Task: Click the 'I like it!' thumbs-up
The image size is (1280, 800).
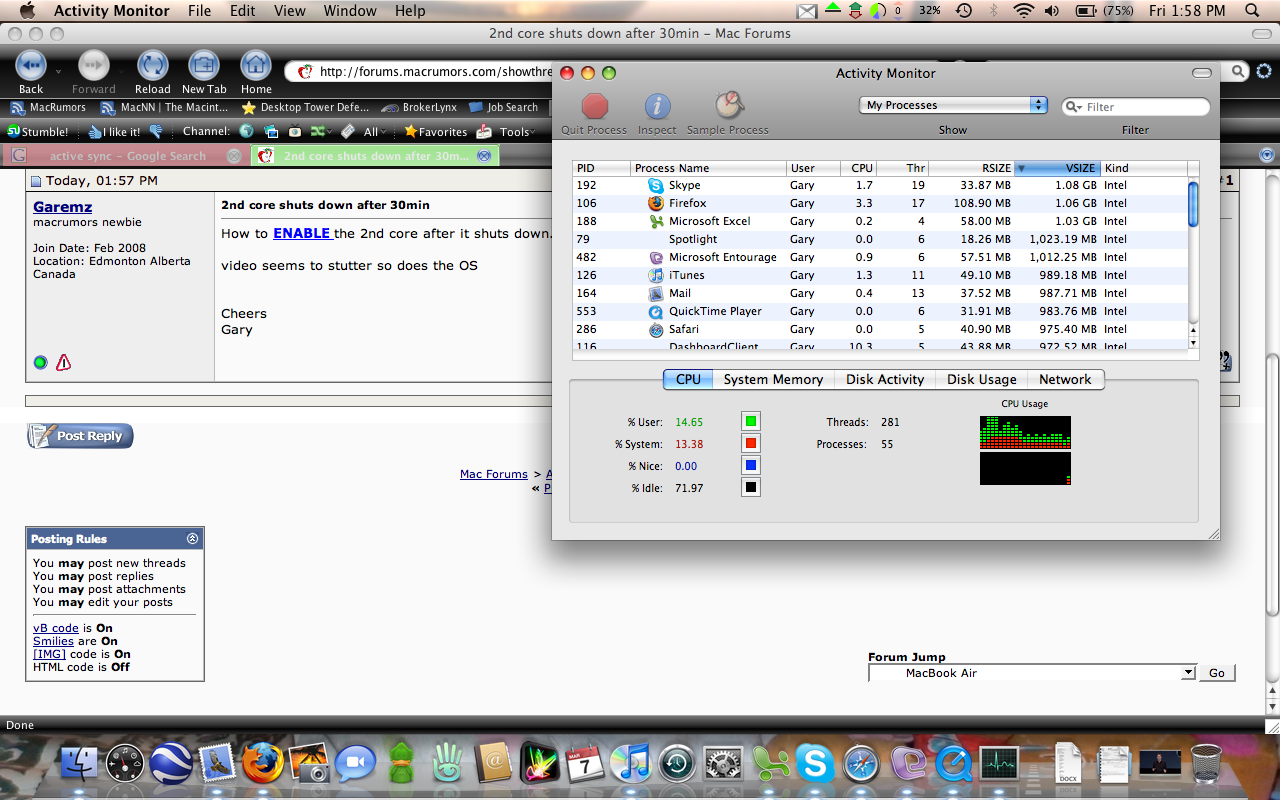Action: point(114,131)
